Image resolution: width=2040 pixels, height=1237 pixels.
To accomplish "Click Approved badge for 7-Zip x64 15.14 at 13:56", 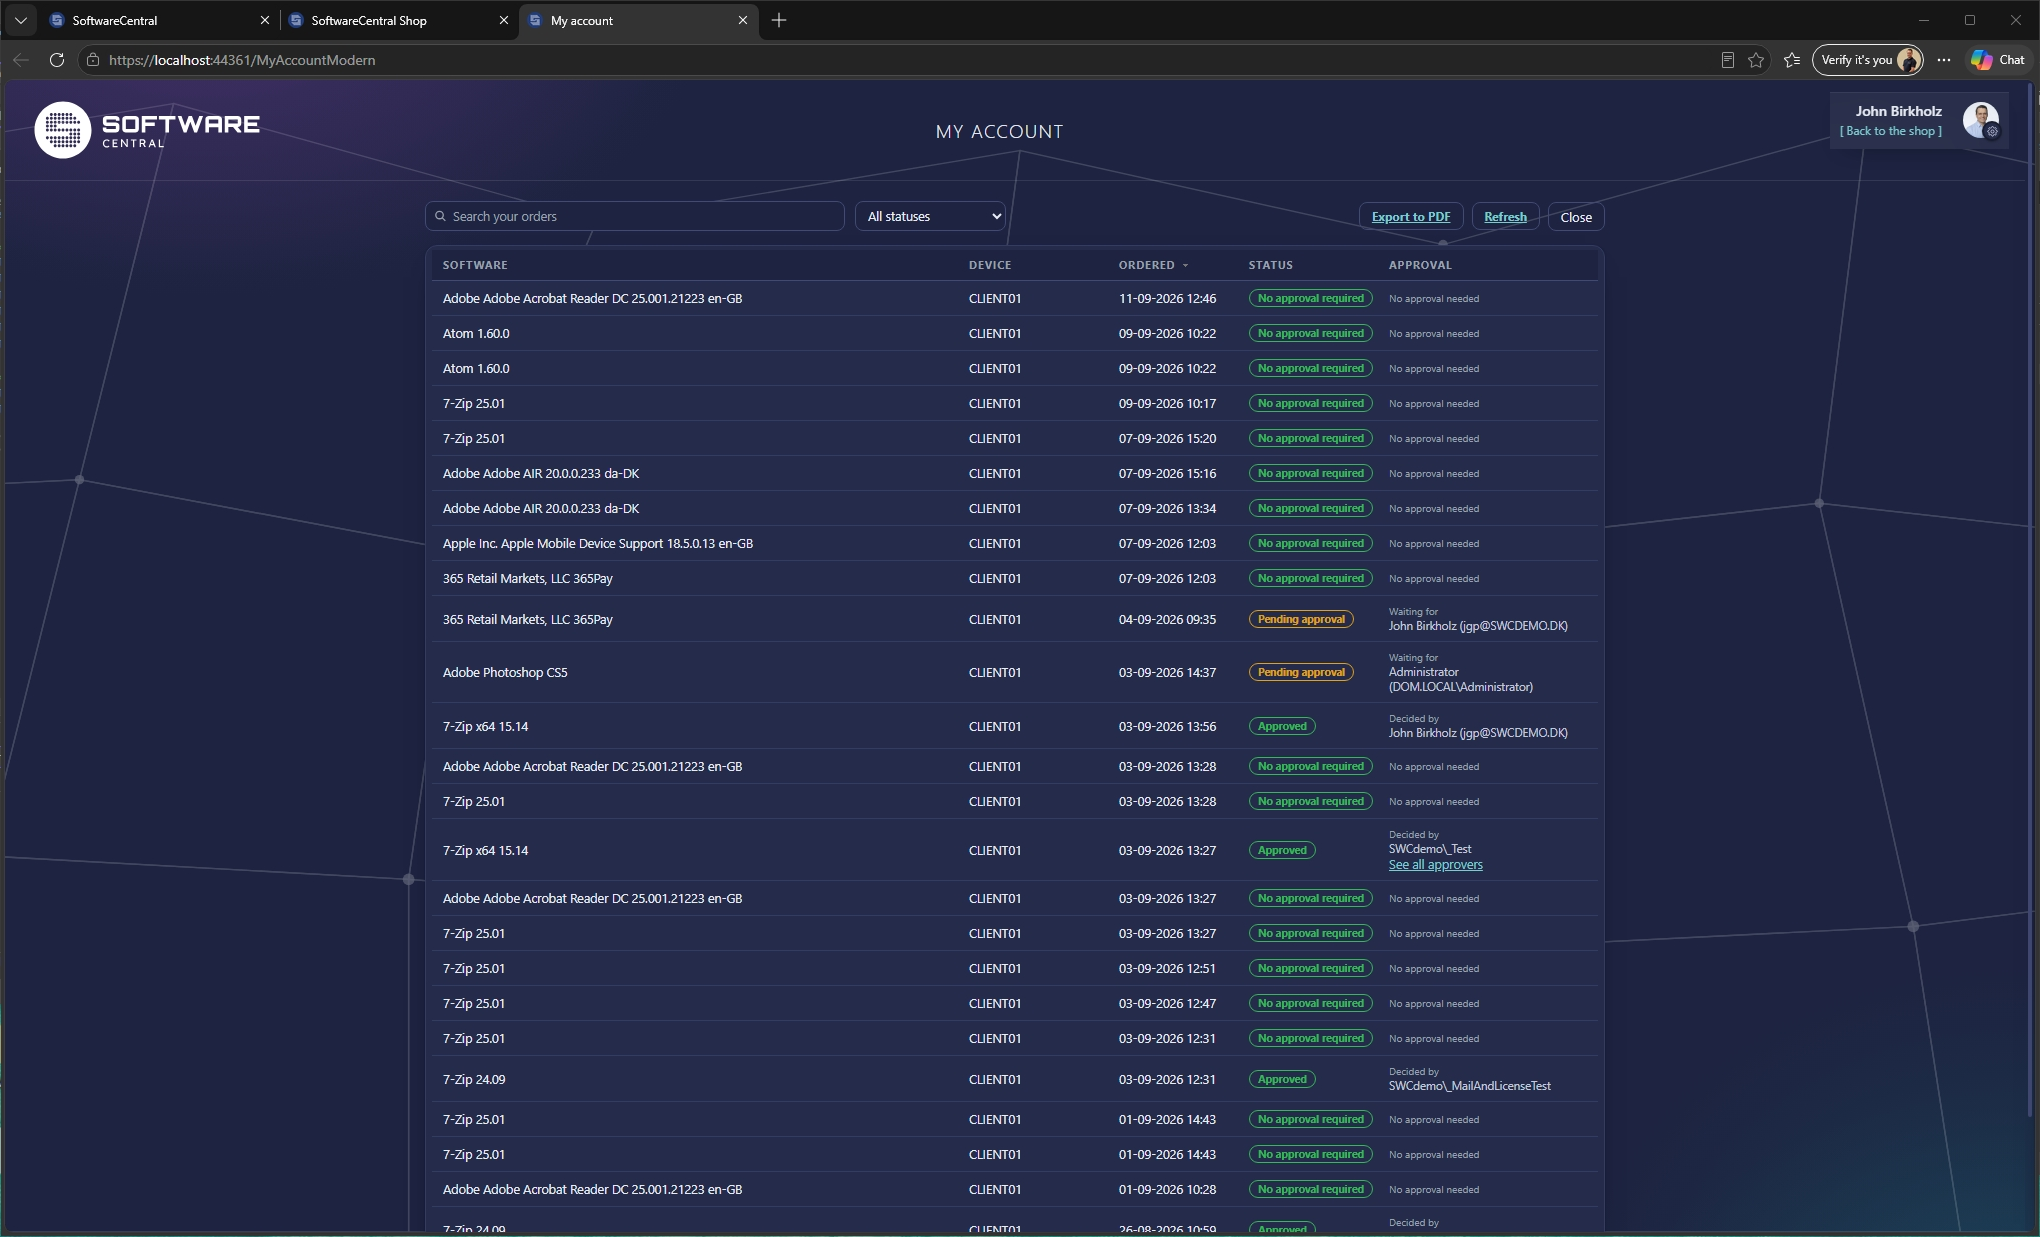I will (x=1282, y=726).
